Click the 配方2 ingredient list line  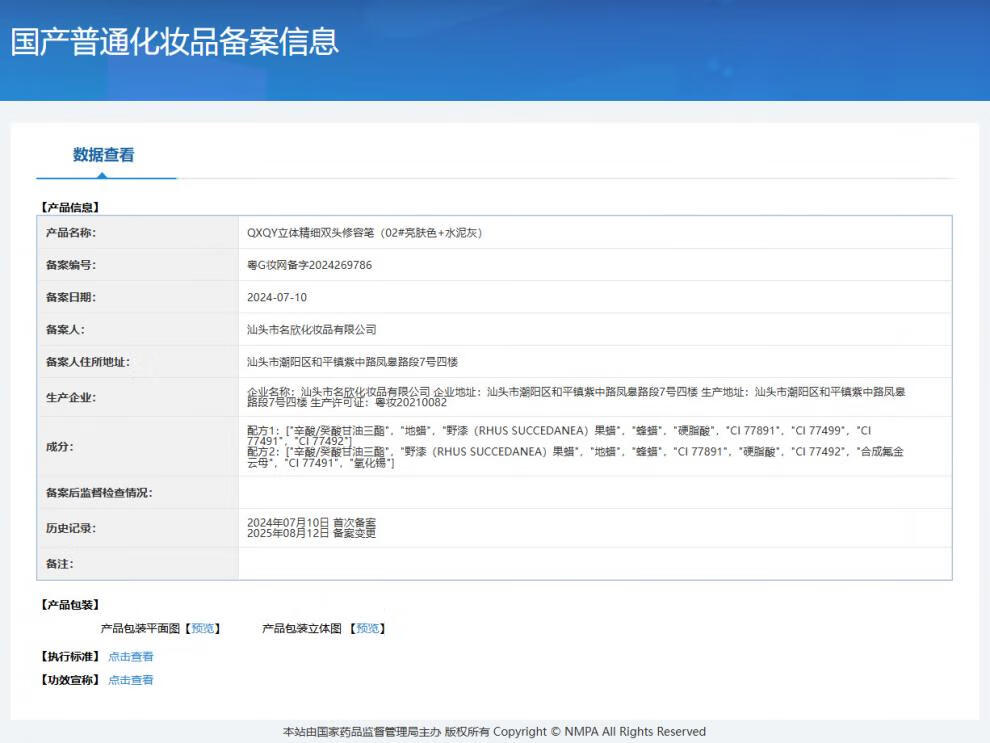[x=575, y=452]
